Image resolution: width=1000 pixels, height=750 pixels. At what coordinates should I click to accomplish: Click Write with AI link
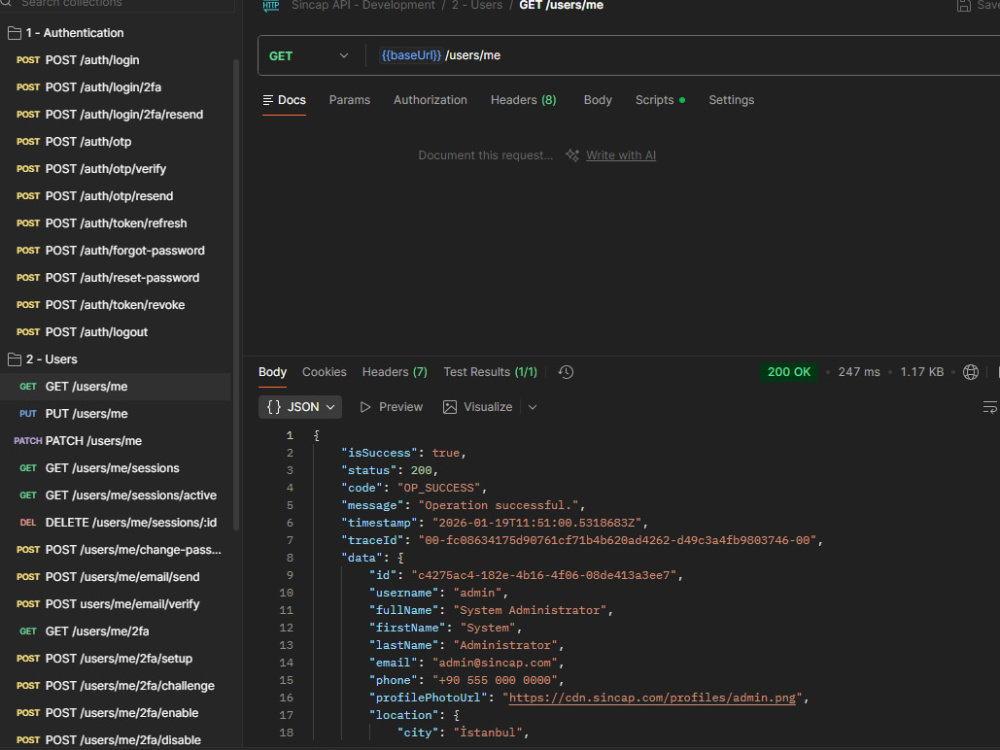point(621,156)
